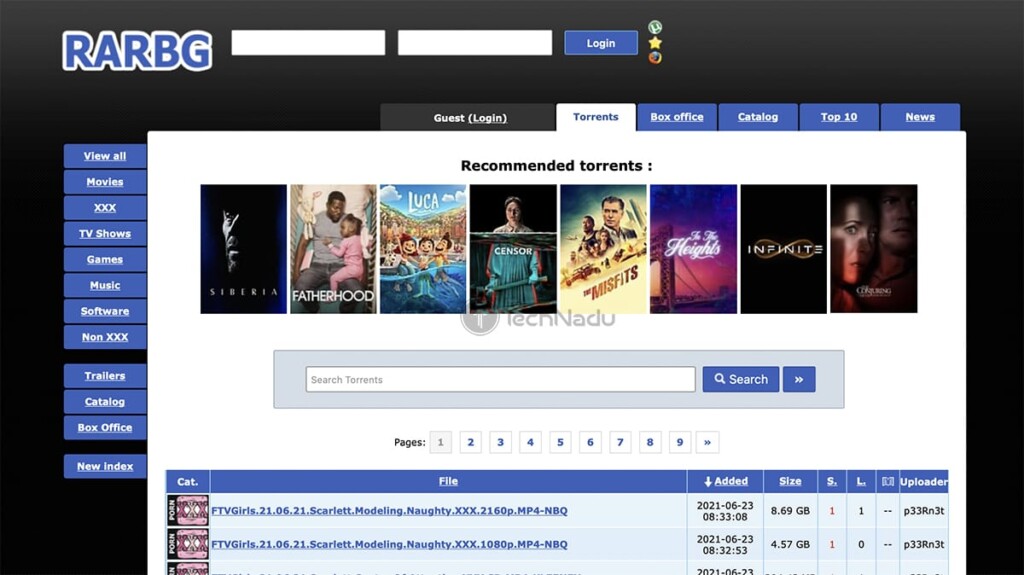Go to page 5

[560, 442]
